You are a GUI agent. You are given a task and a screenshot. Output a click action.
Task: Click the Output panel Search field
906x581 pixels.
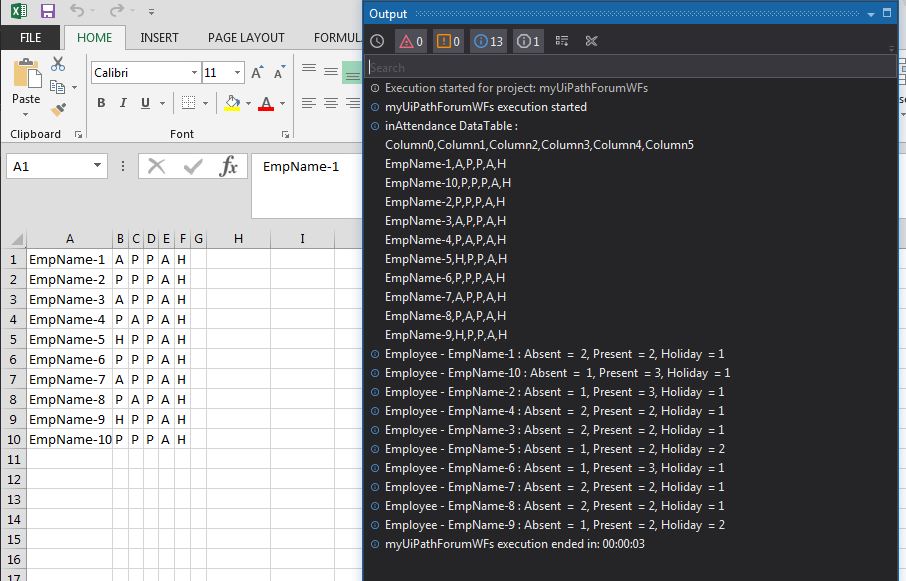[x=632, y=68]
